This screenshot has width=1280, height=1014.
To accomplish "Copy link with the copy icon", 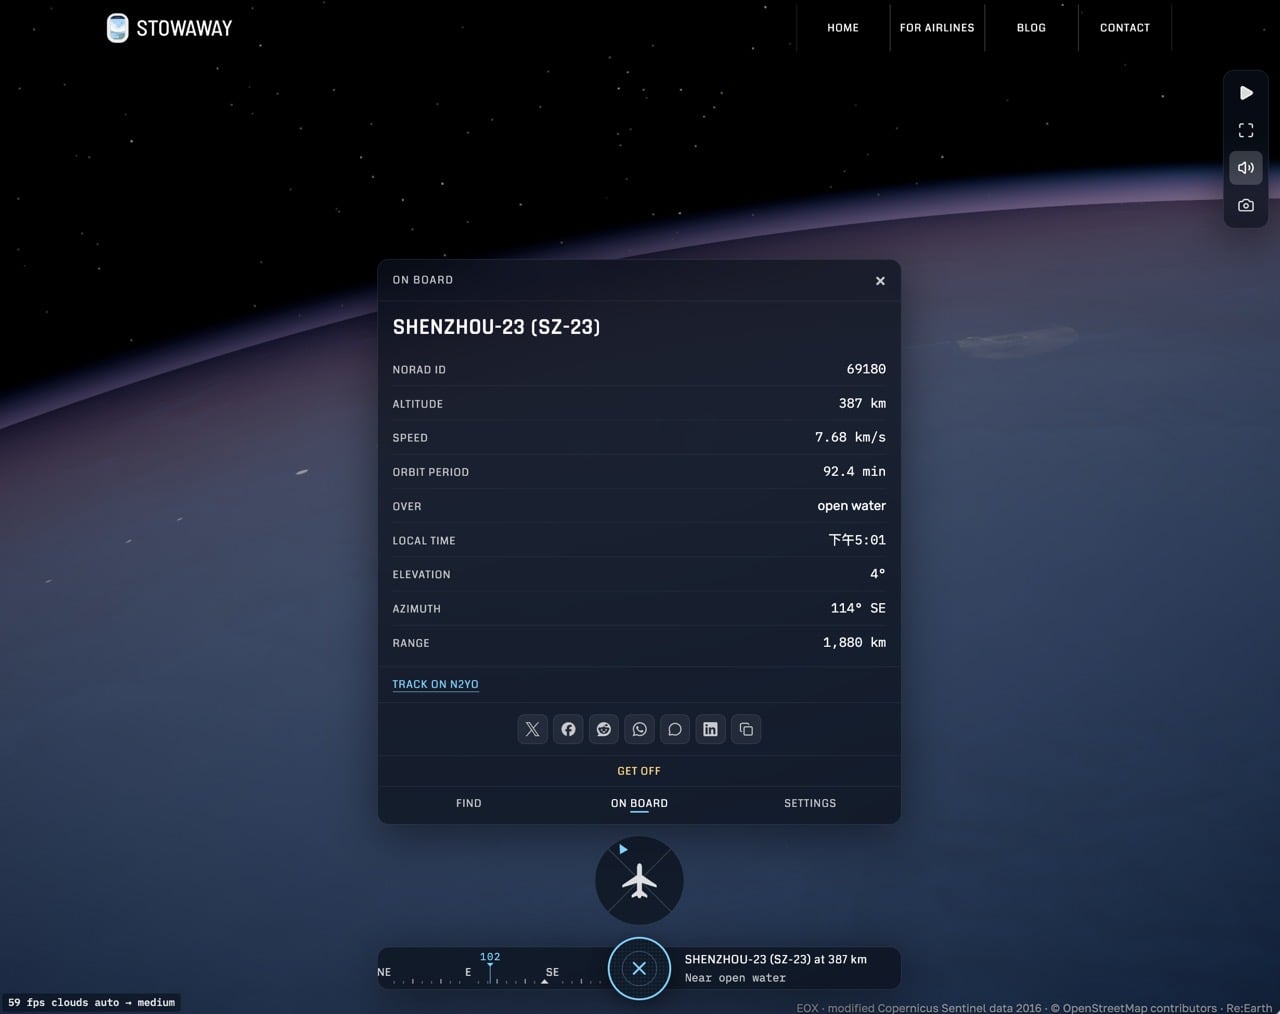I will tap(746, 729).
